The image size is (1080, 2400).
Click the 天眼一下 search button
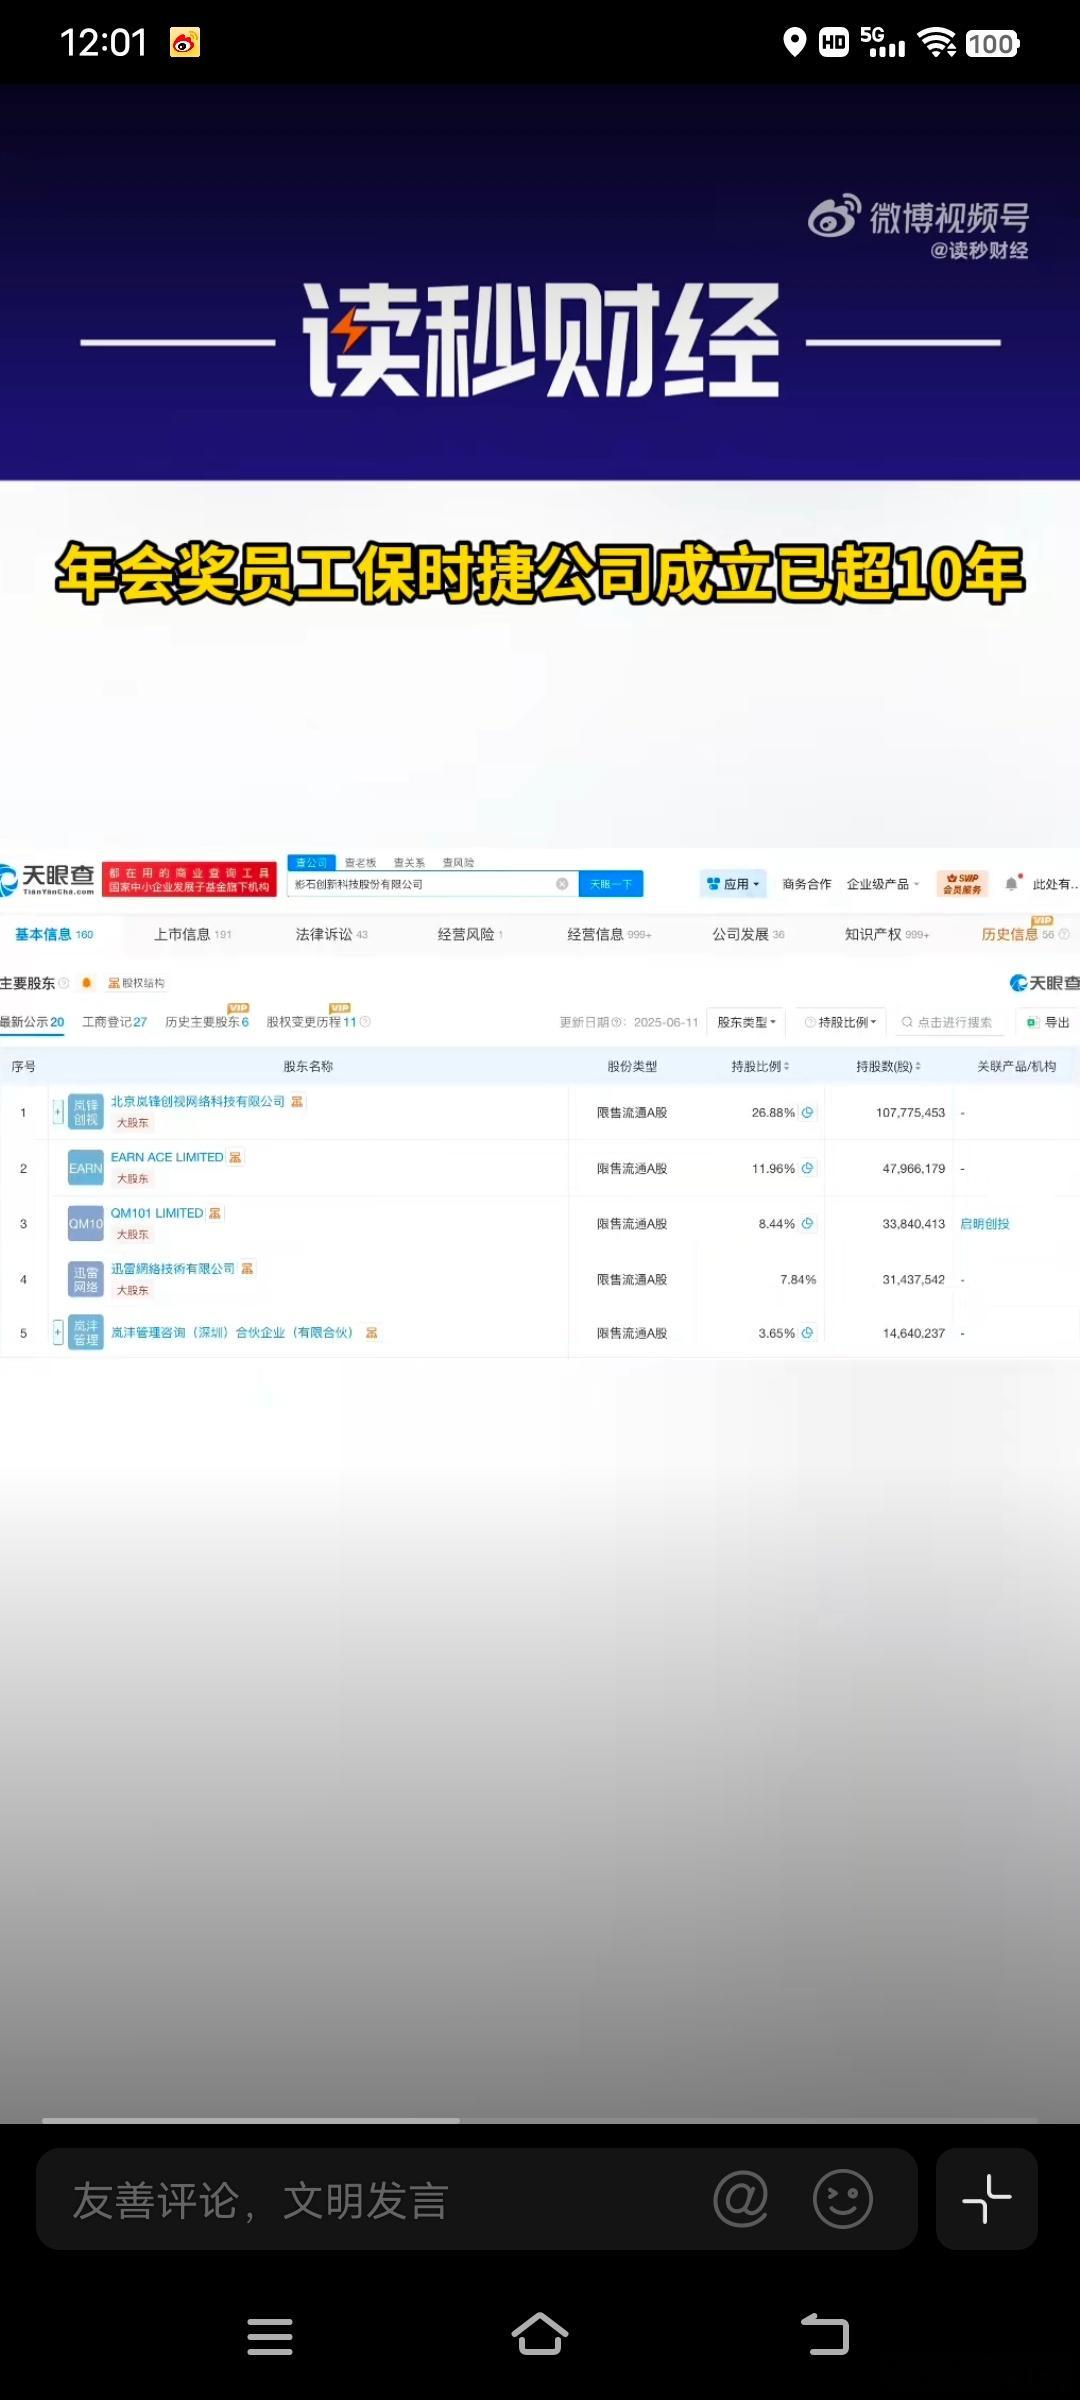611,884
